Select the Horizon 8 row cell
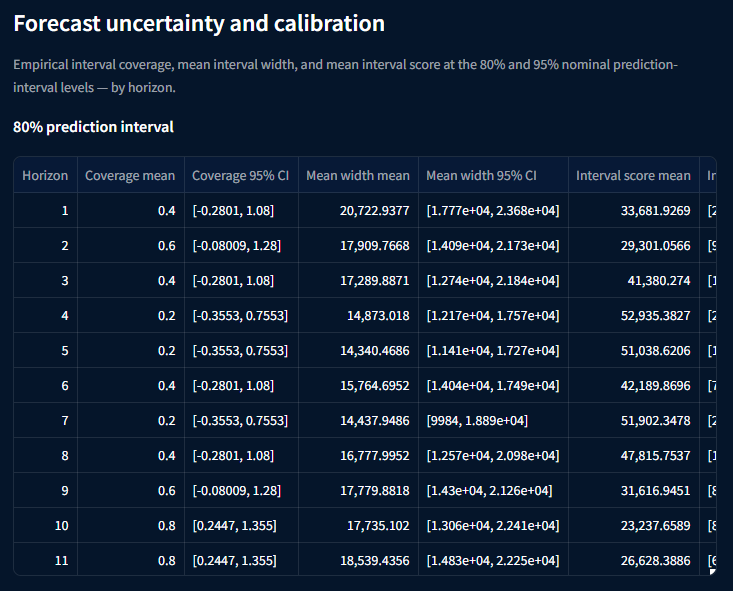 pos(45,456)
